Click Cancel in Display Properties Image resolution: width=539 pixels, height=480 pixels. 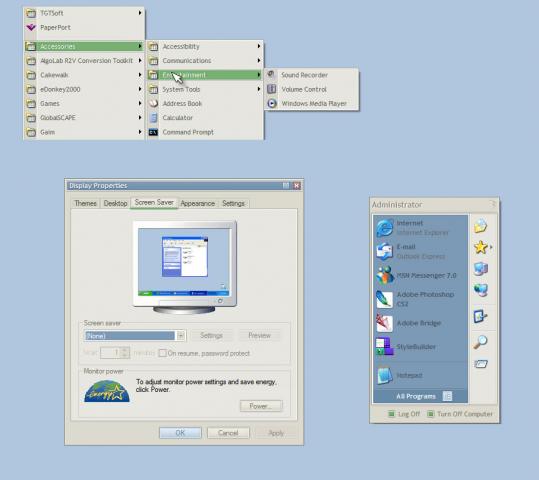(x=228, y=433)
